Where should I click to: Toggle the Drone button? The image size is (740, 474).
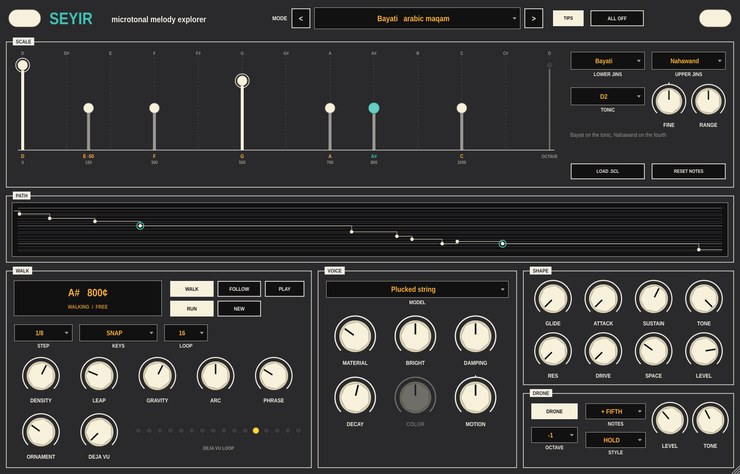click(554, 411)
